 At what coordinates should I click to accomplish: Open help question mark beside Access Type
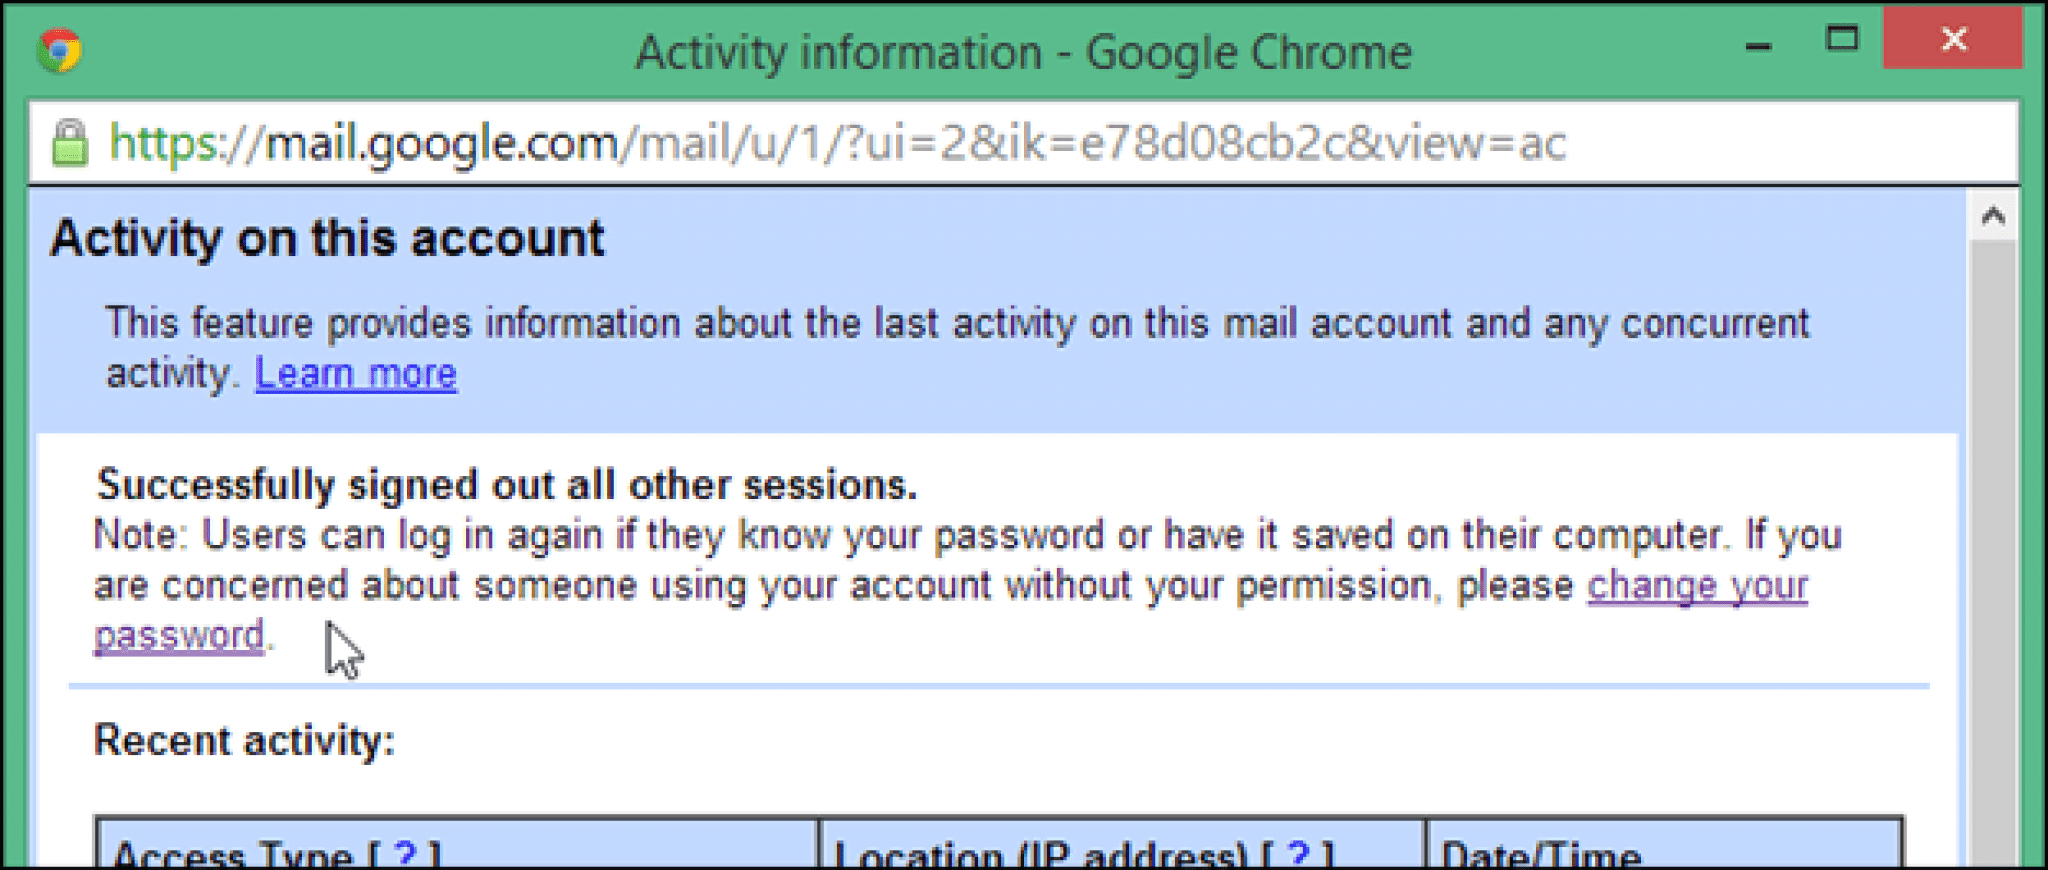(405, 855)
